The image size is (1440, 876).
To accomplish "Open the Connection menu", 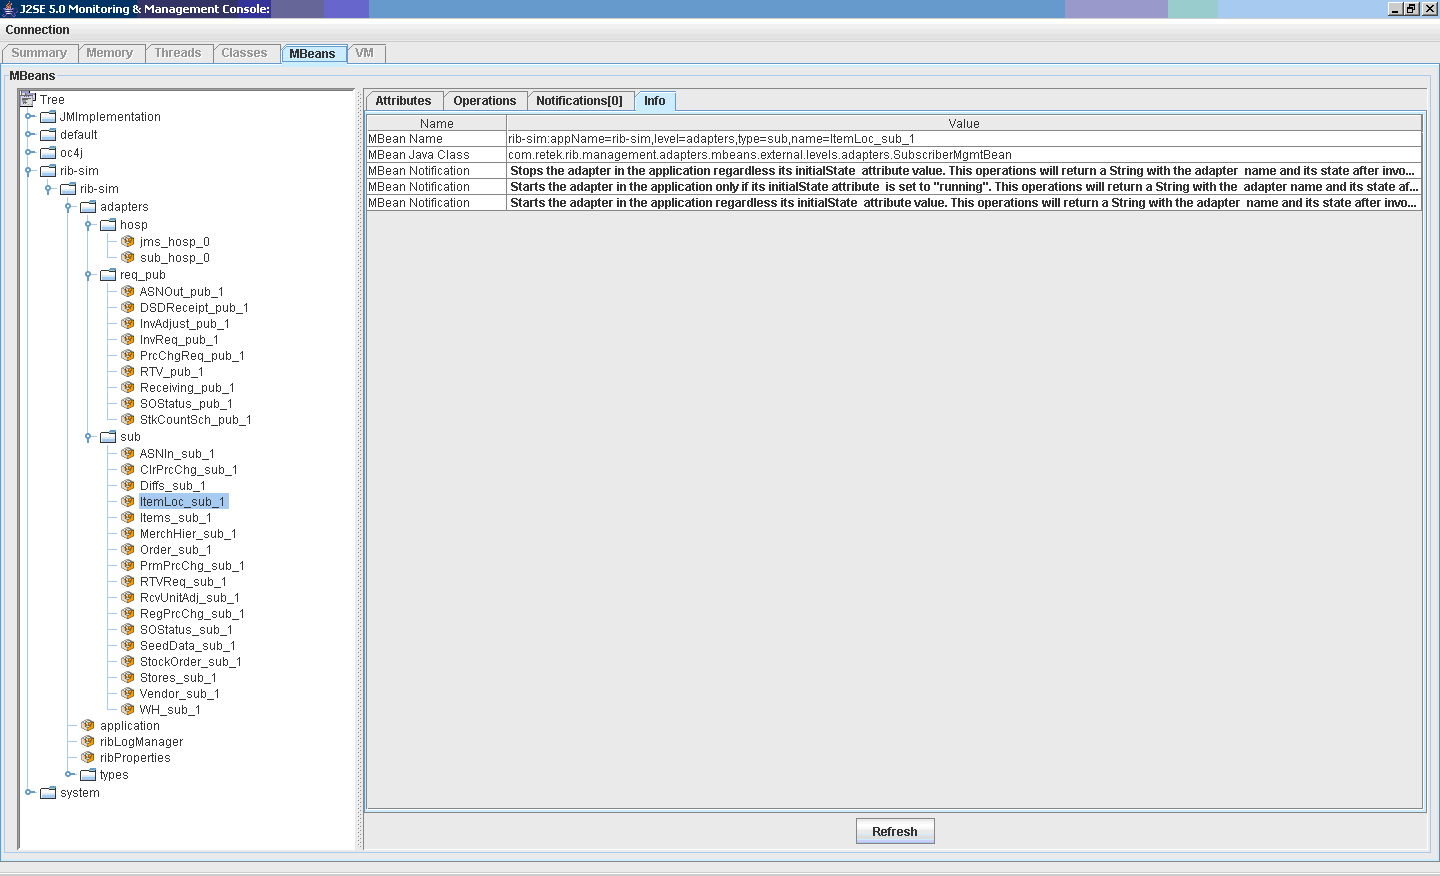I will tap(38, 30).
